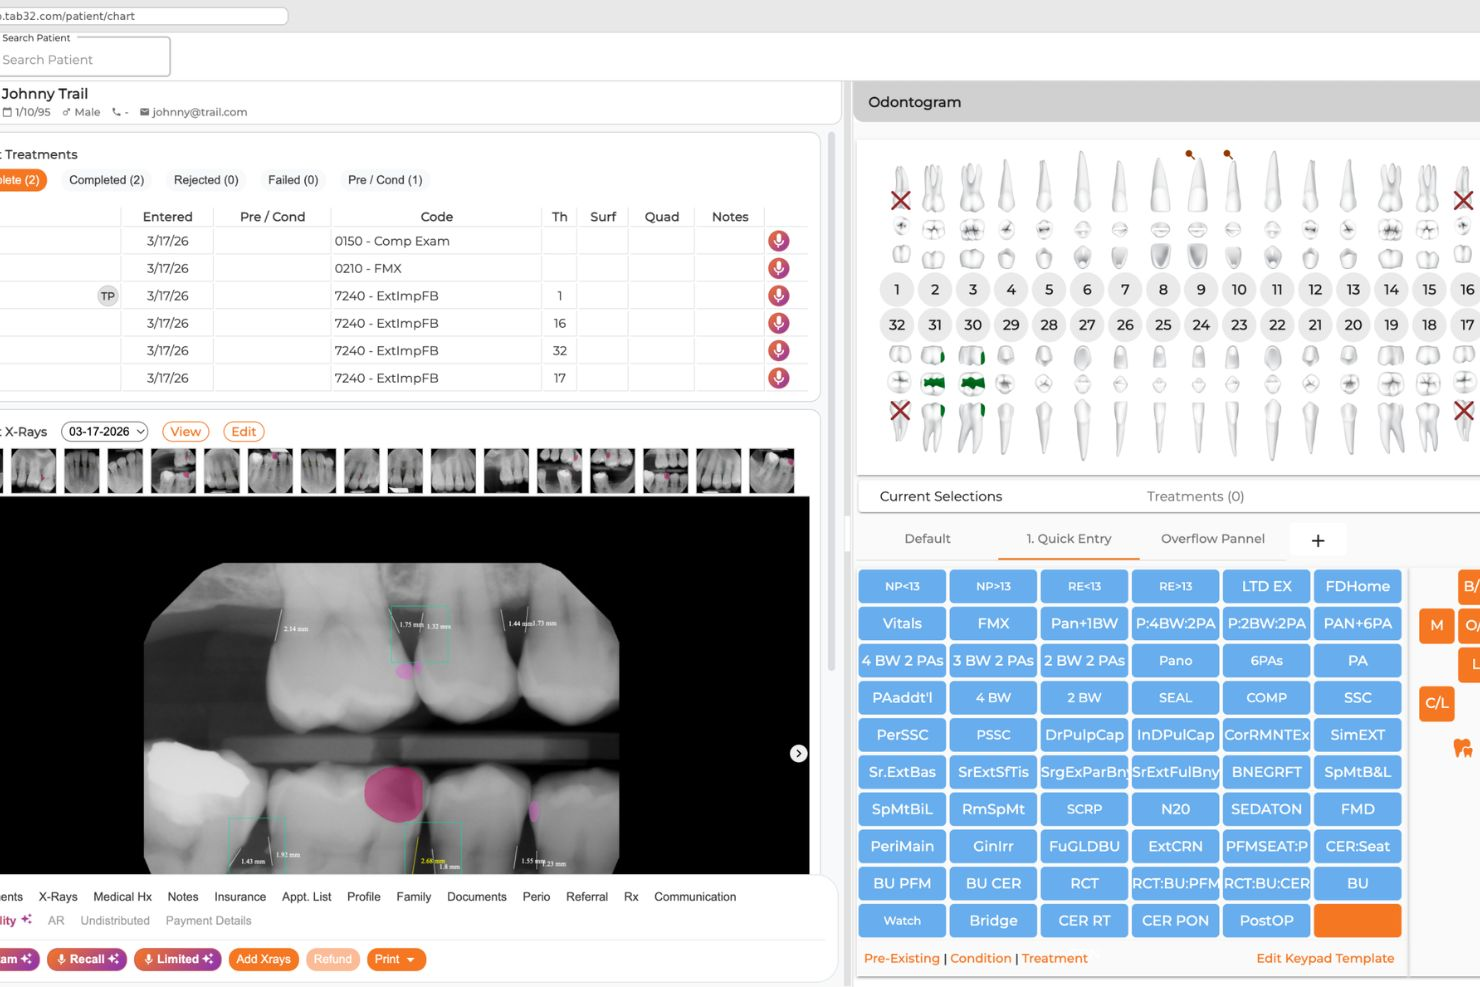Click the Vitals quick entry button
Image resolution: width=1480 pixels, height=987 pixels.
tap(902, 624)
